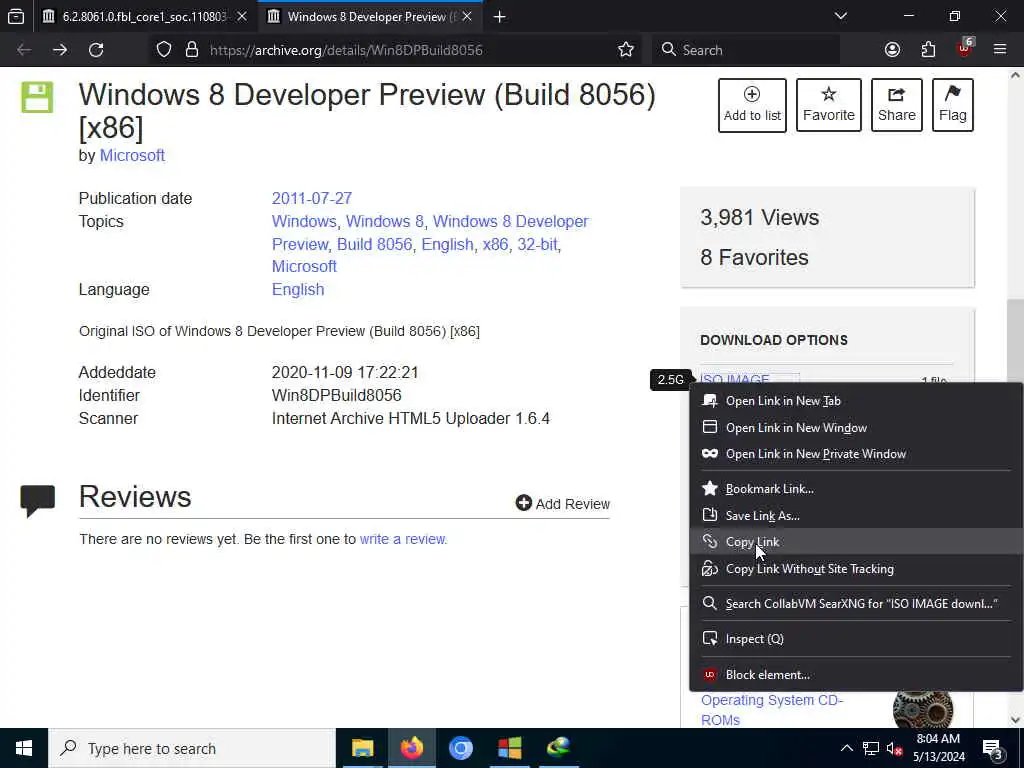Go forward with the forward arrow
Viewport: 1024px width, 768px height.
tap(60, 50)
